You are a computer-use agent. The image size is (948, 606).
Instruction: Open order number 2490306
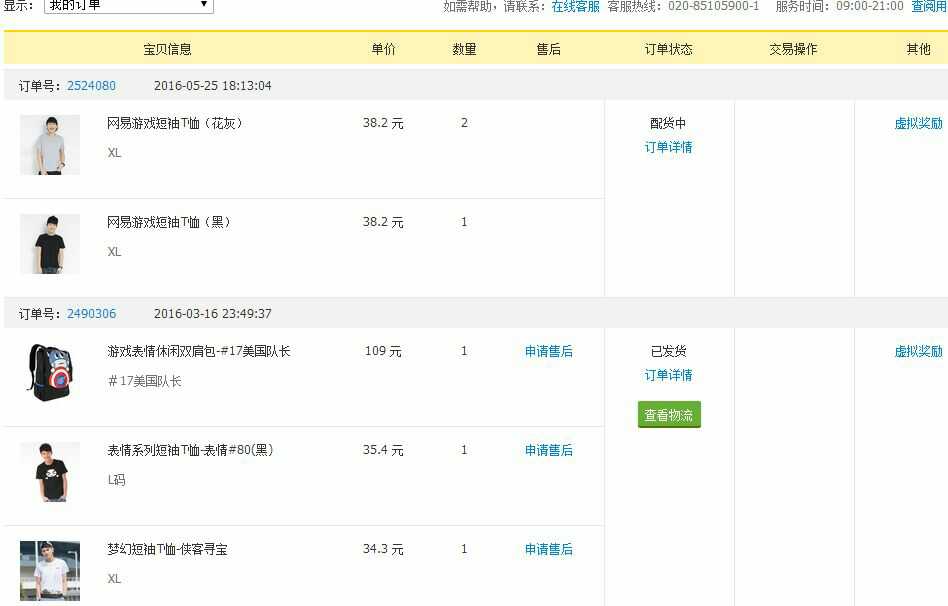91,314
